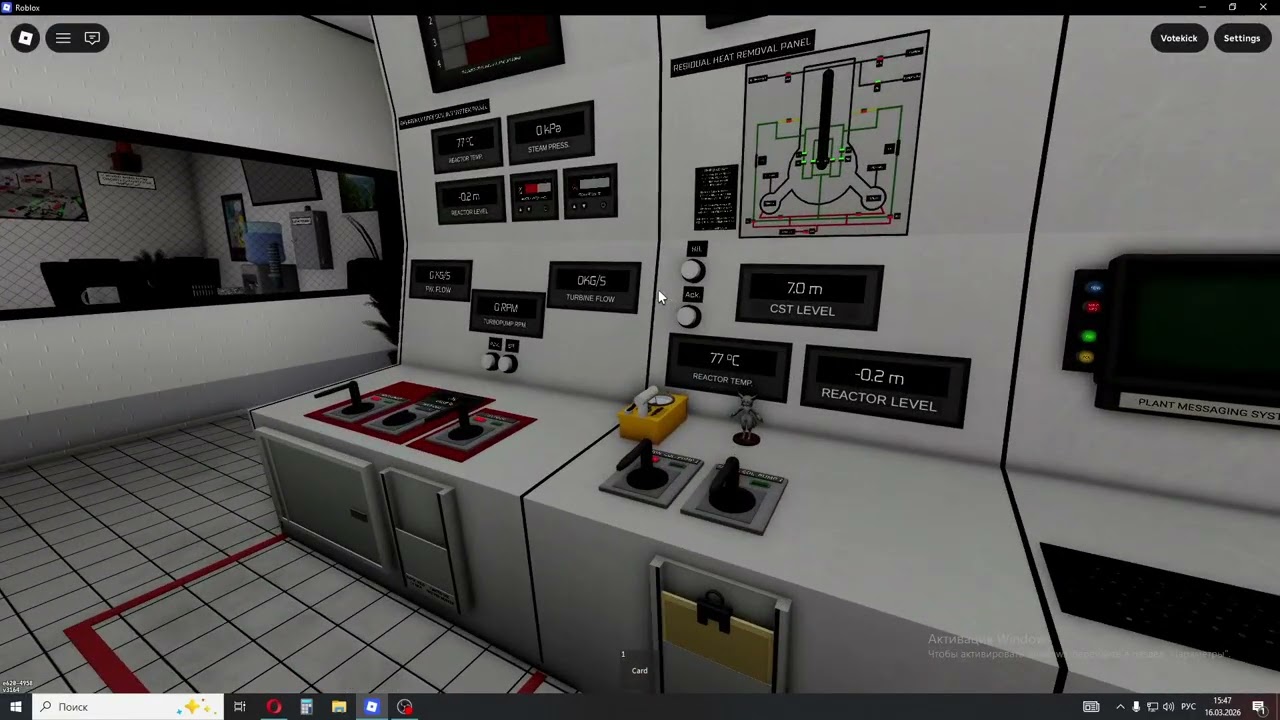Open the touch keyboard tray icon
Screen dimensions: 1280x720
[x=1091, y=707]
